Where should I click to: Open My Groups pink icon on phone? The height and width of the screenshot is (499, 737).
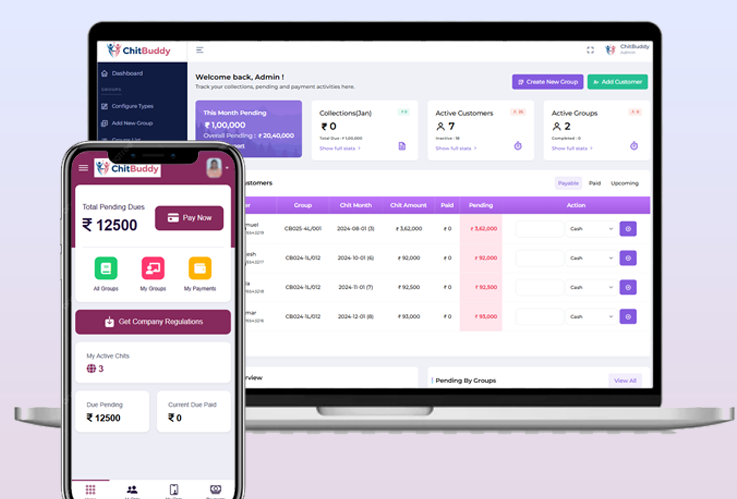pos(153,268)
